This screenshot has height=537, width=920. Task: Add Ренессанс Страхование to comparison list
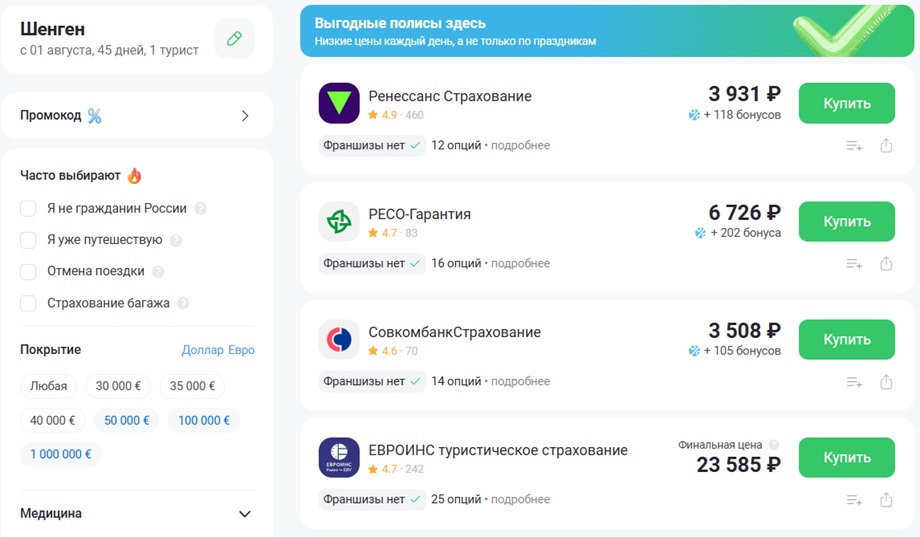click(854, 146)
